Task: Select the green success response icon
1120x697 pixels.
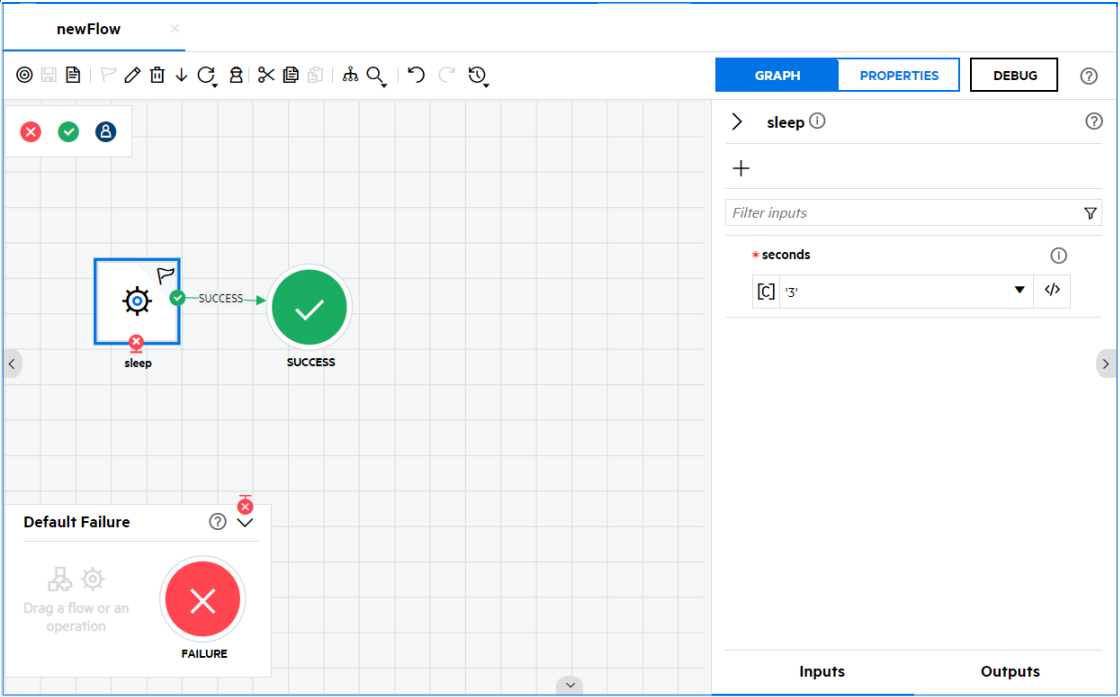Action: coord(68,131)
